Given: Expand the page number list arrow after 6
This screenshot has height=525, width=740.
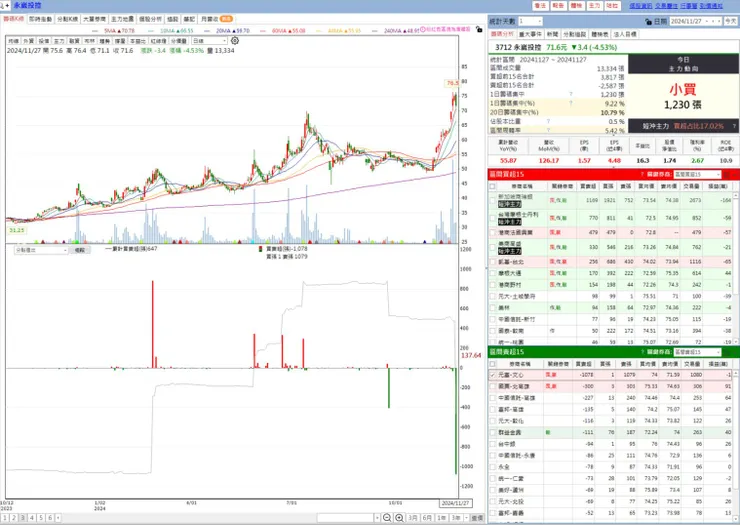Looking at the screenshot, I should click(58, 518).
